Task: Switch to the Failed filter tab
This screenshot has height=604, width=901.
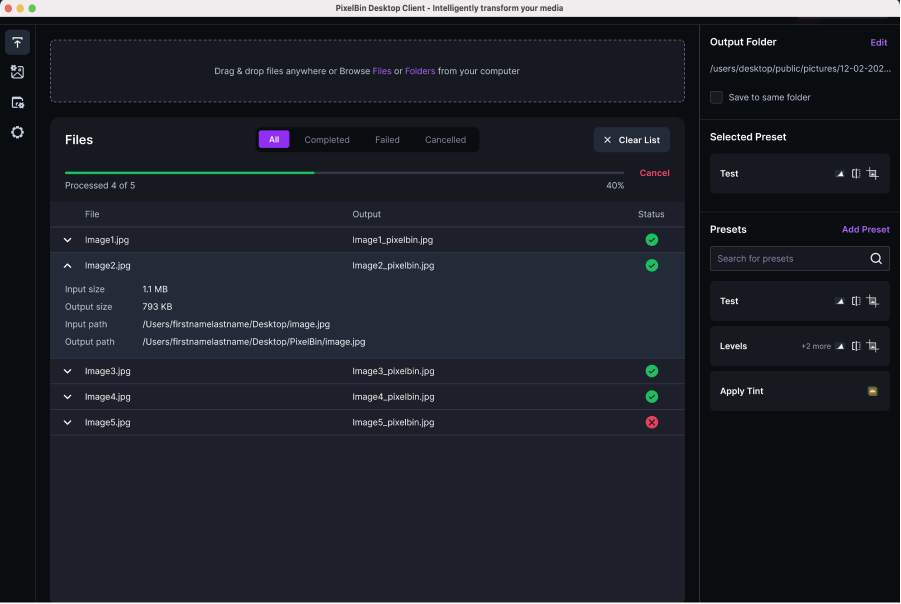Action: 387,140
